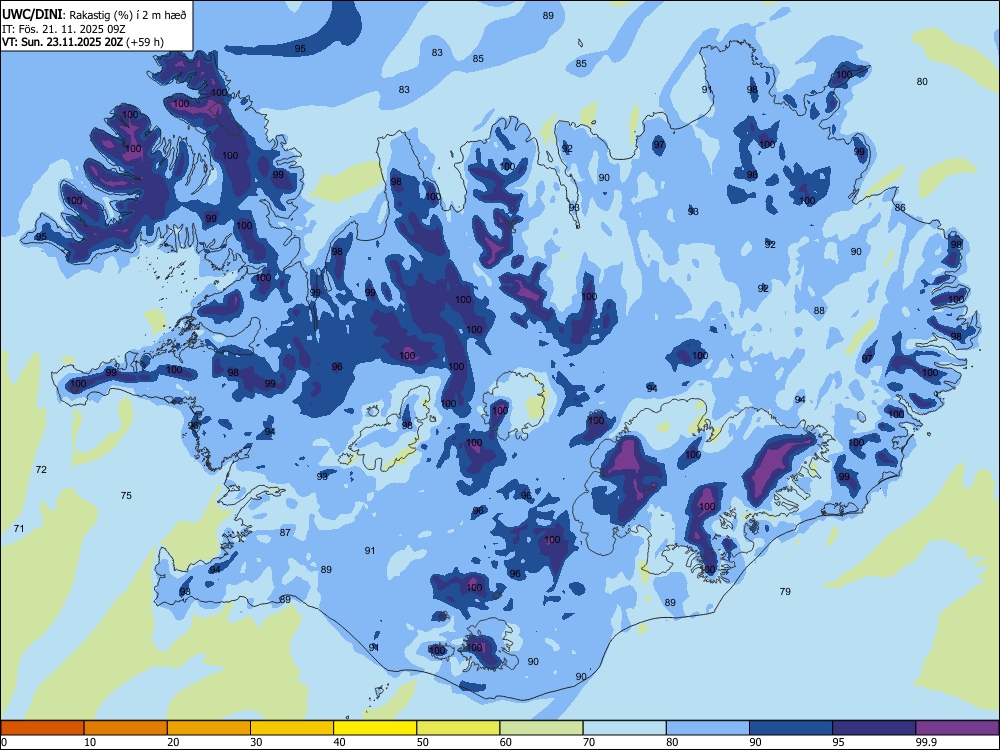Image resolution: width=1000 pixels, height=750 pixels.
Task: Click the '50' legend tick label
Action: [x=423, y=742]
